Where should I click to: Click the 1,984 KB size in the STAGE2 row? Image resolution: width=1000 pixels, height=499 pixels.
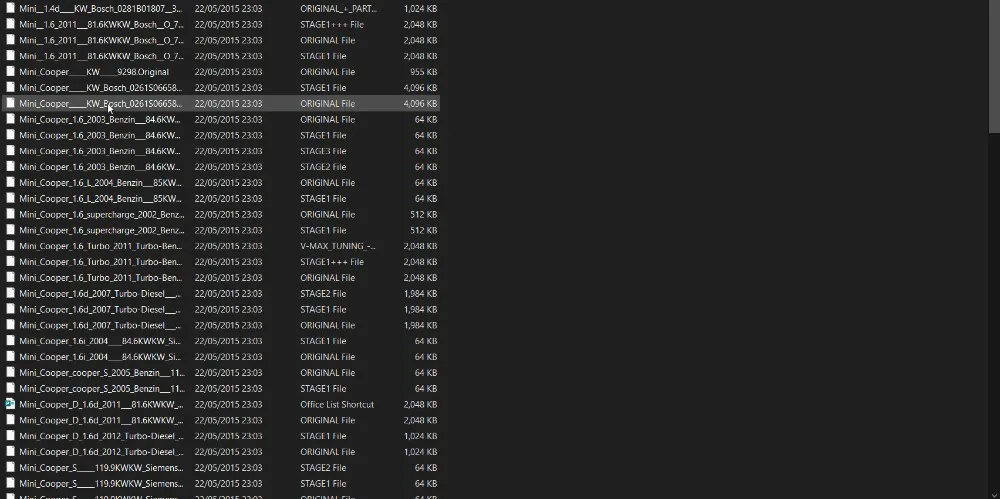coord(420,294)
